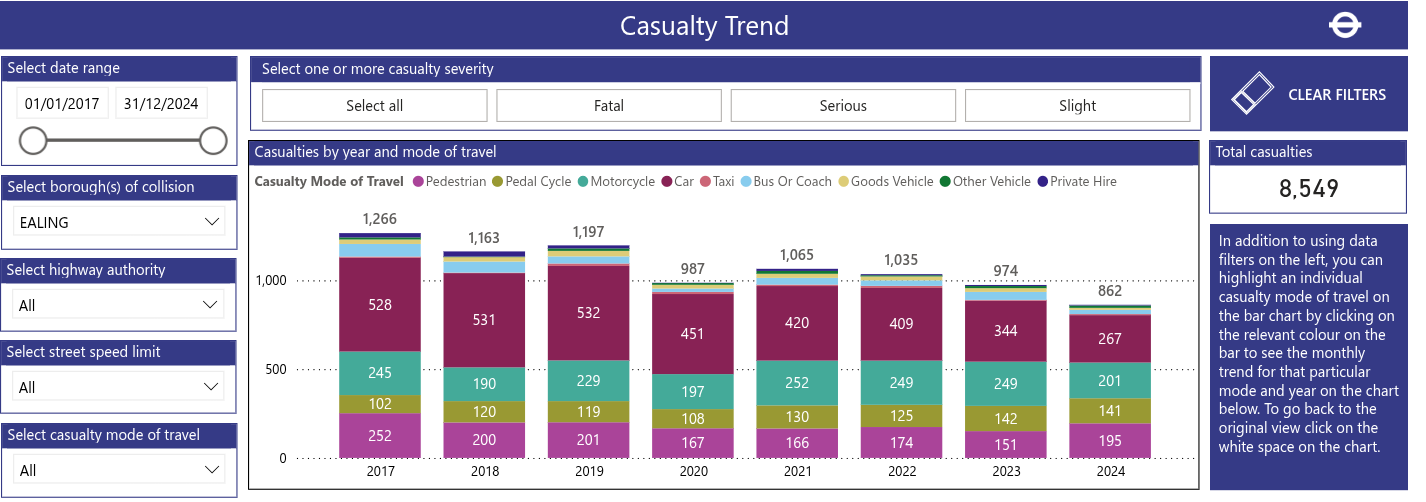Toggle the Fatal severity filter
Viewport: 1426px width, 502px height.
(608, 106)
